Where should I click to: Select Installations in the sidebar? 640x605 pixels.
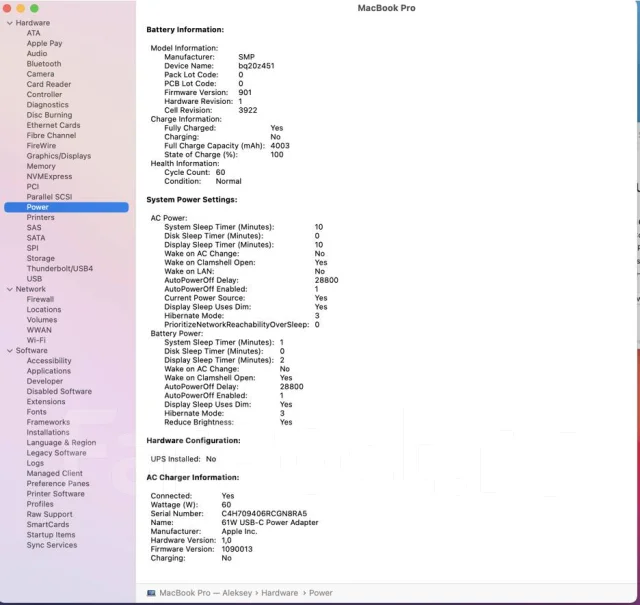pyautogui.click(x=48, y=432)
